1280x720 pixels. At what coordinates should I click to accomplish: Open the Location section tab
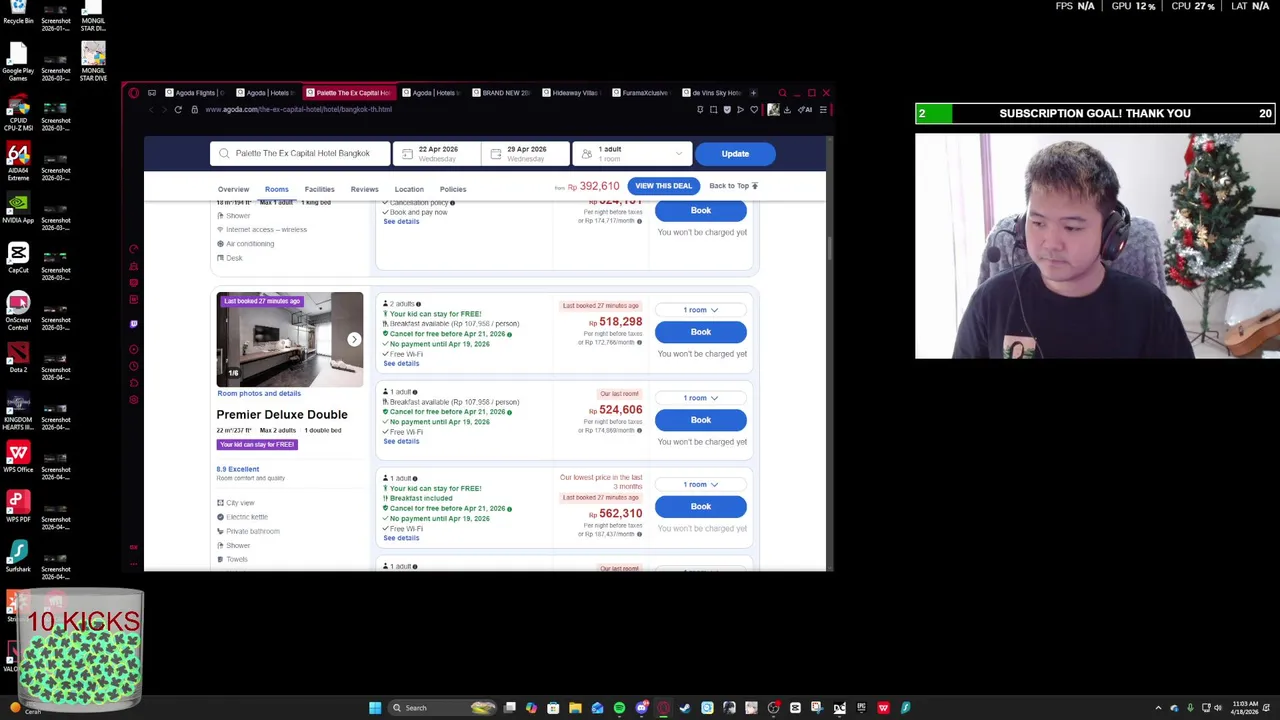(409, 189)
